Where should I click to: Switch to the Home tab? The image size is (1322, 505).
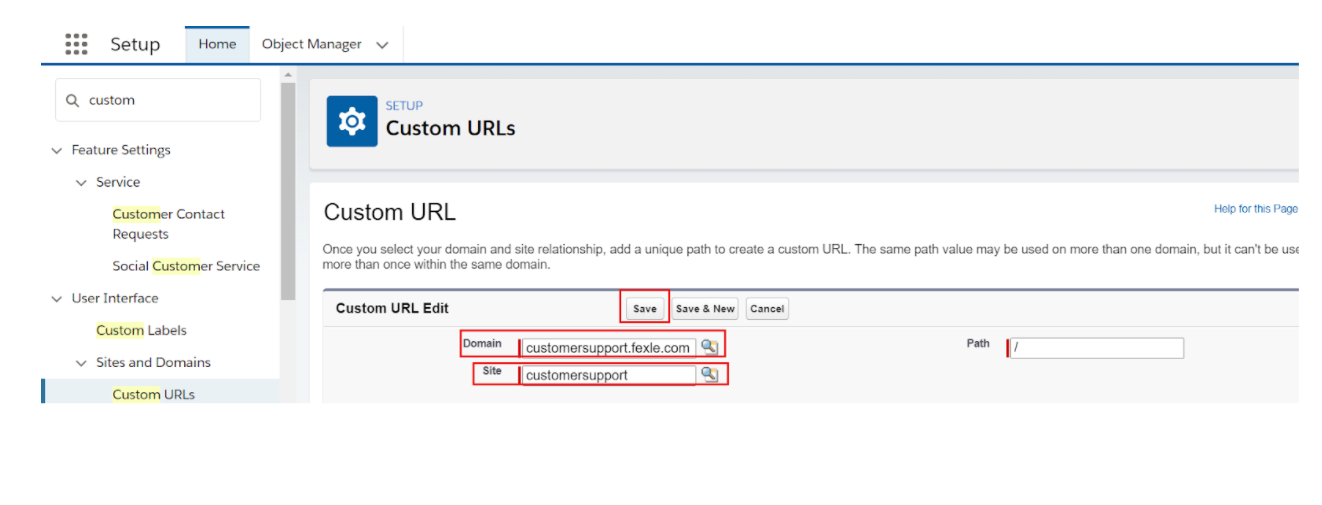(x=217, y=44)
